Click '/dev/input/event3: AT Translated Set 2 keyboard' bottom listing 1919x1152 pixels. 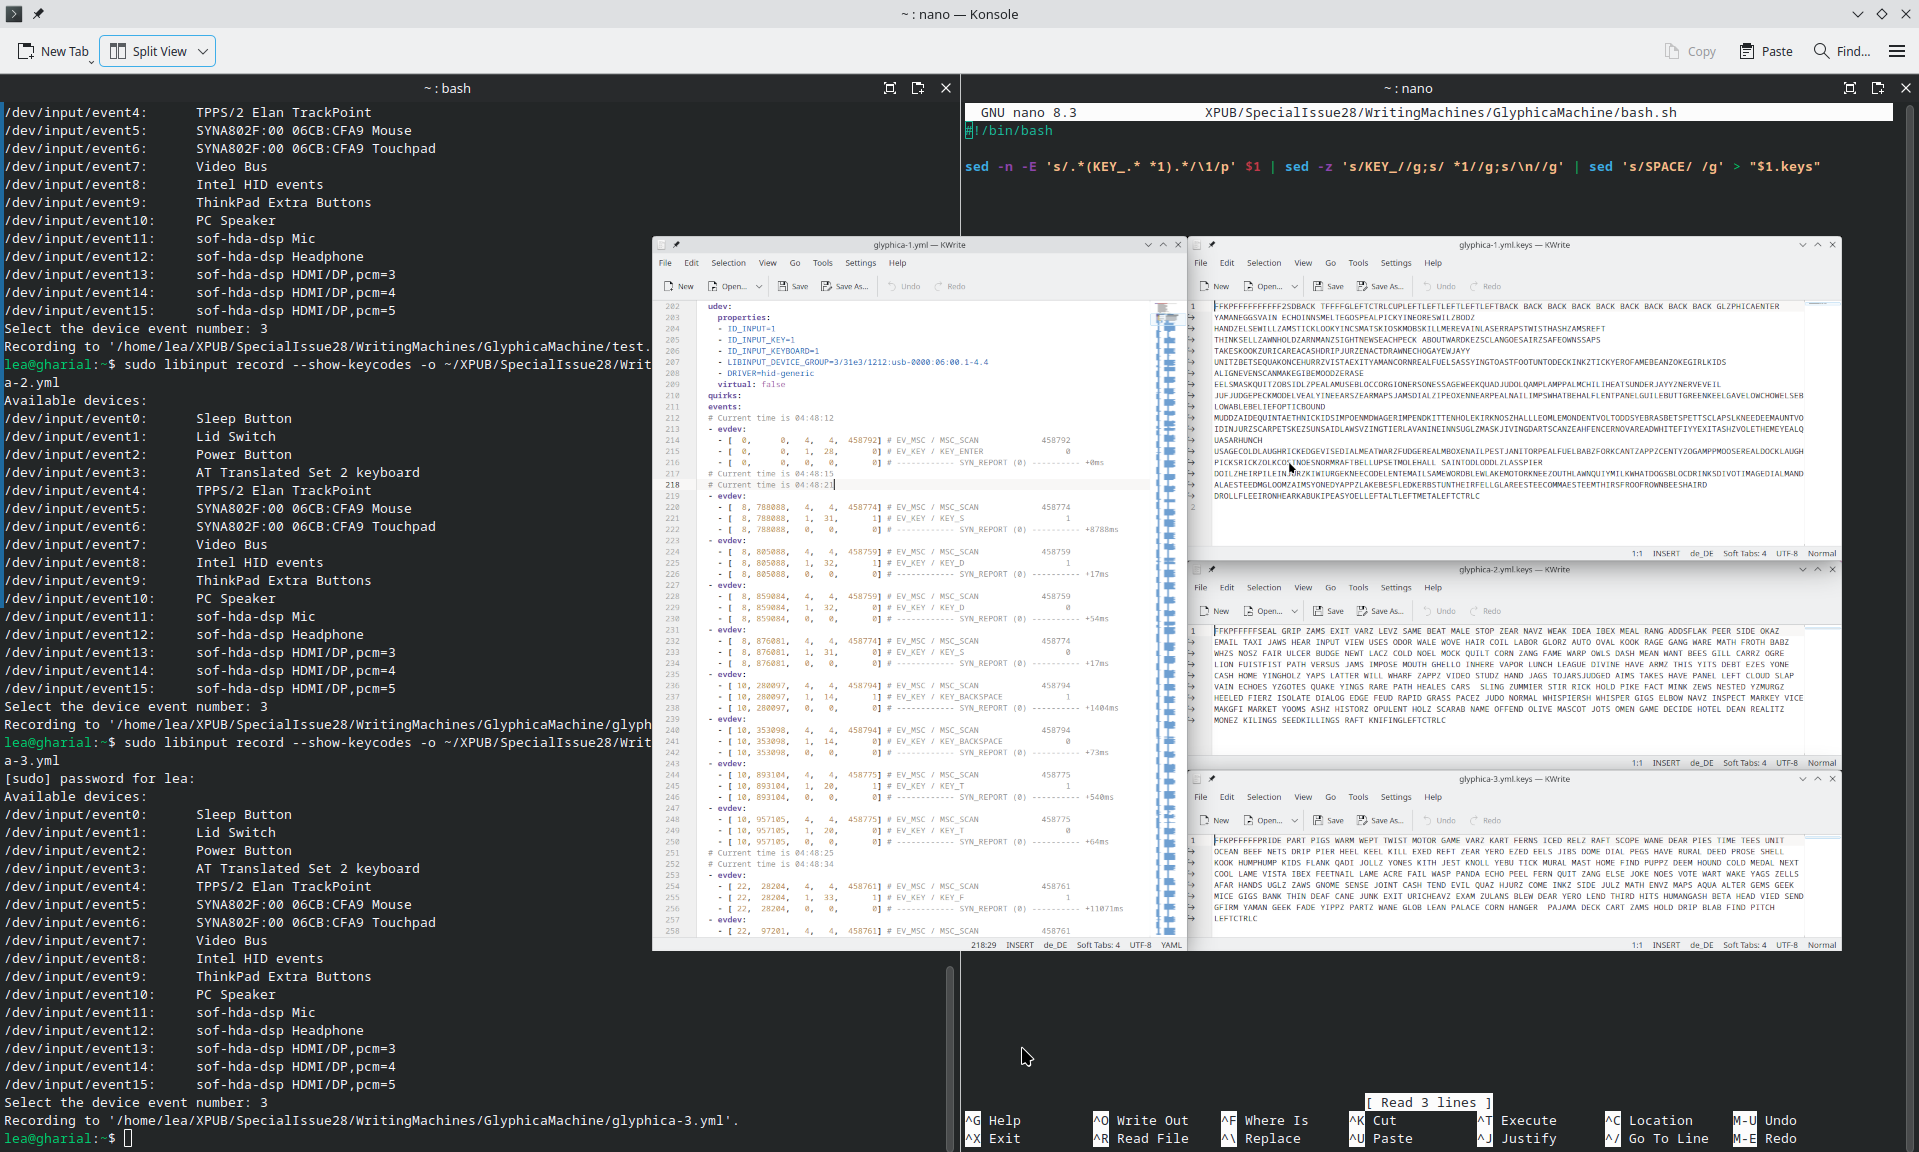pyautogui.click(x=212, y=869)
